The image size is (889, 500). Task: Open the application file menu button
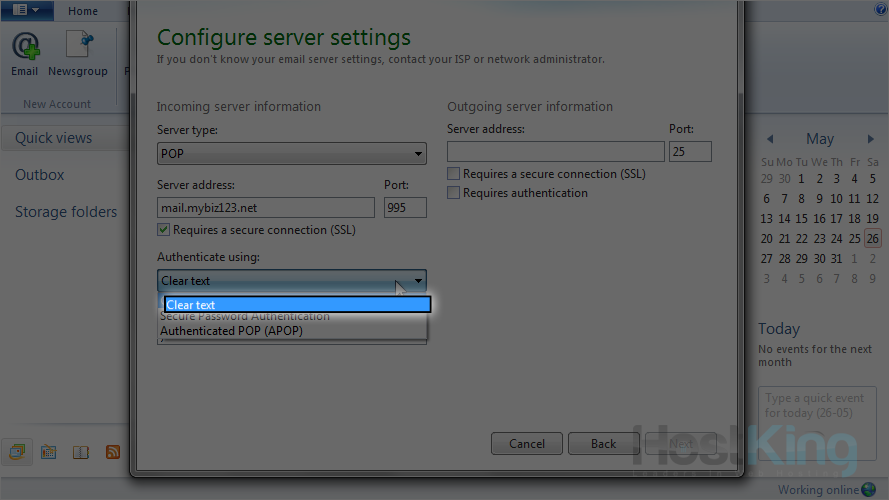pyautogui.click(x=26, y=10)
